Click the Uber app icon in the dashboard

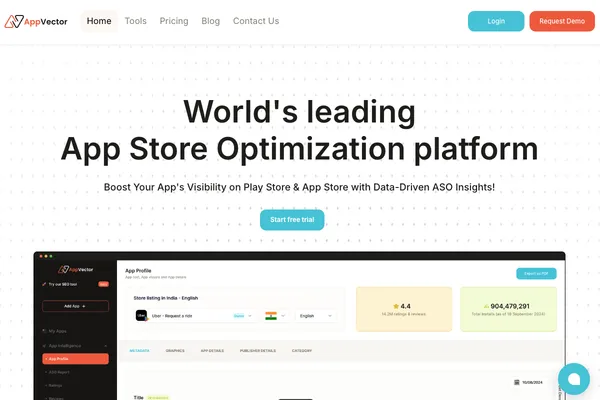pos(141,315)
